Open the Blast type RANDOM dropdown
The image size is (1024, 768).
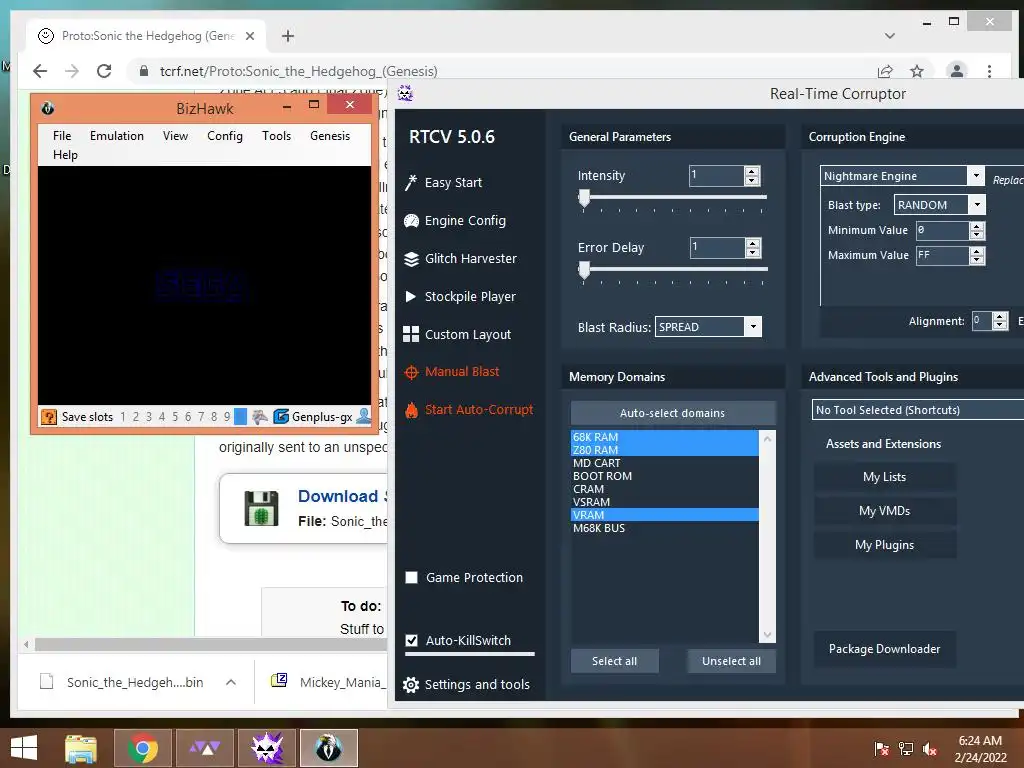click(977, 205)
